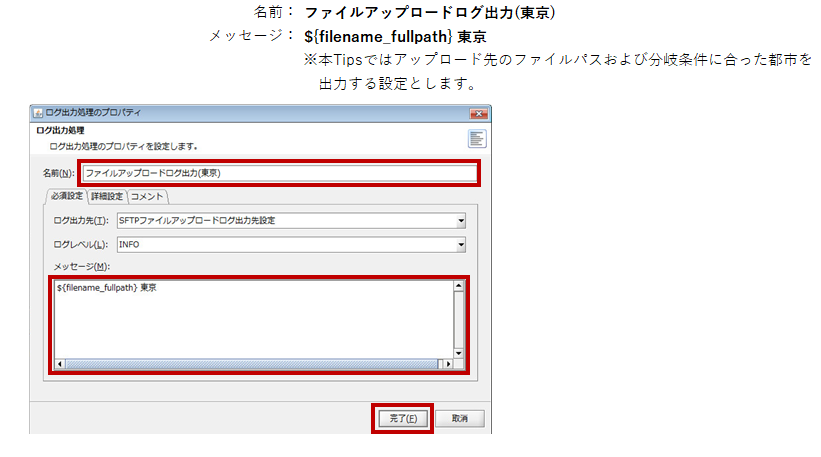This screenshot has width=821, height=457.
Task: Click the message area scroll down arrow
Action: click(458, 353)
